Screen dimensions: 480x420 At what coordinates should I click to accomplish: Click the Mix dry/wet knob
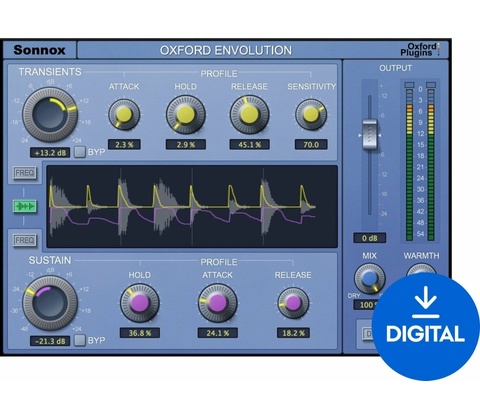[x=369, y=279]
